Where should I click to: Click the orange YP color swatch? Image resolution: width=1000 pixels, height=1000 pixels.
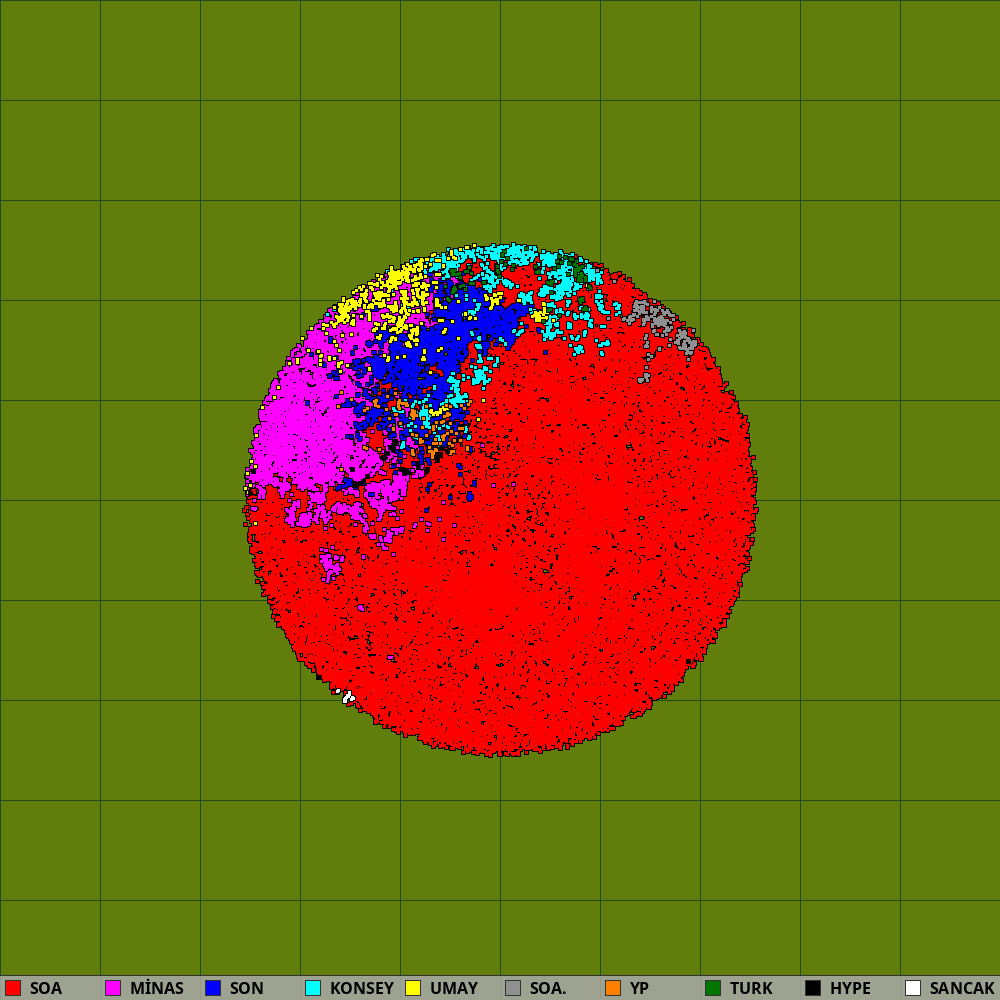[x=613, y=988]
